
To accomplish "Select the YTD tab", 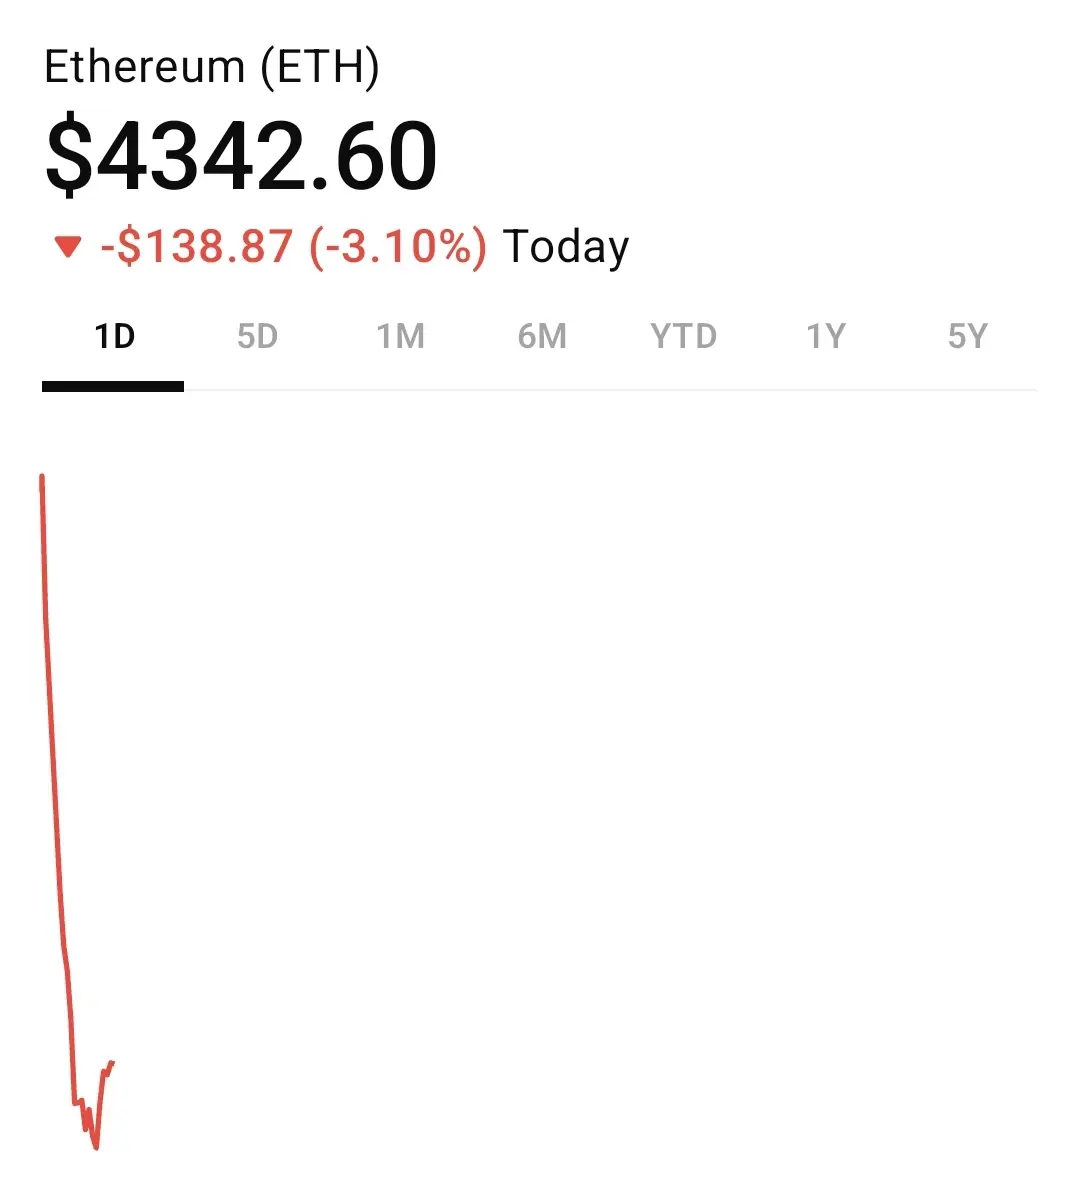I will click(x=683, y=336).
